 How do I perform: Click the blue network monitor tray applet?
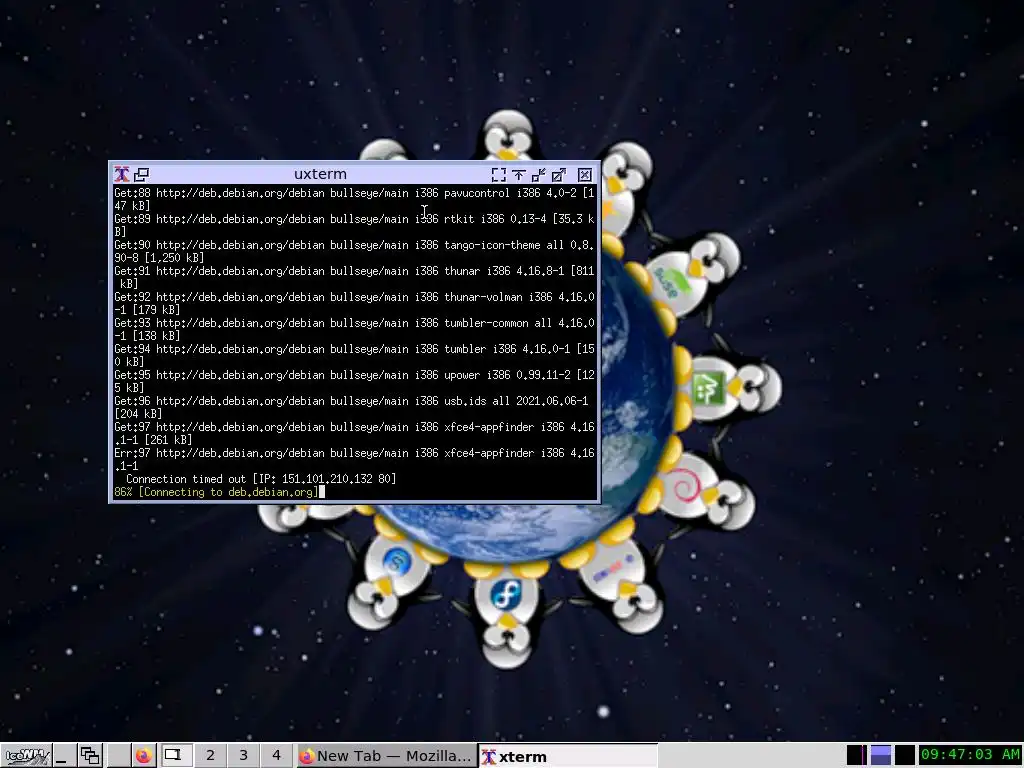880,755
